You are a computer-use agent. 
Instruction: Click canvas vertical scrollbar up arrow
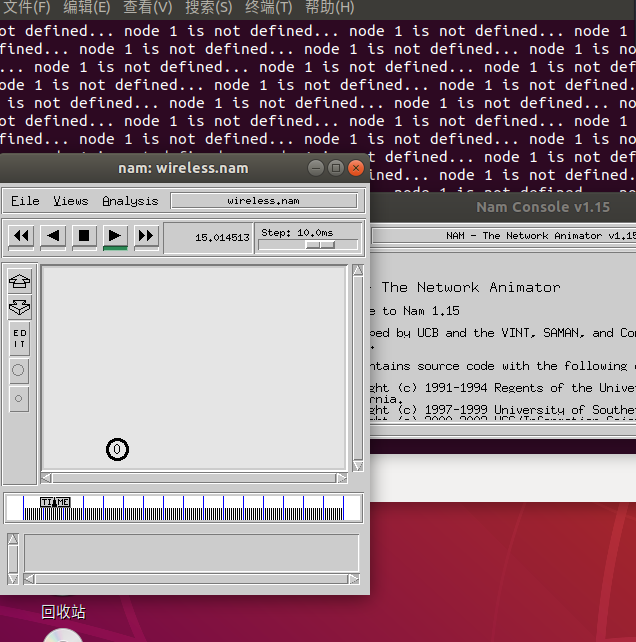(358, 271)
